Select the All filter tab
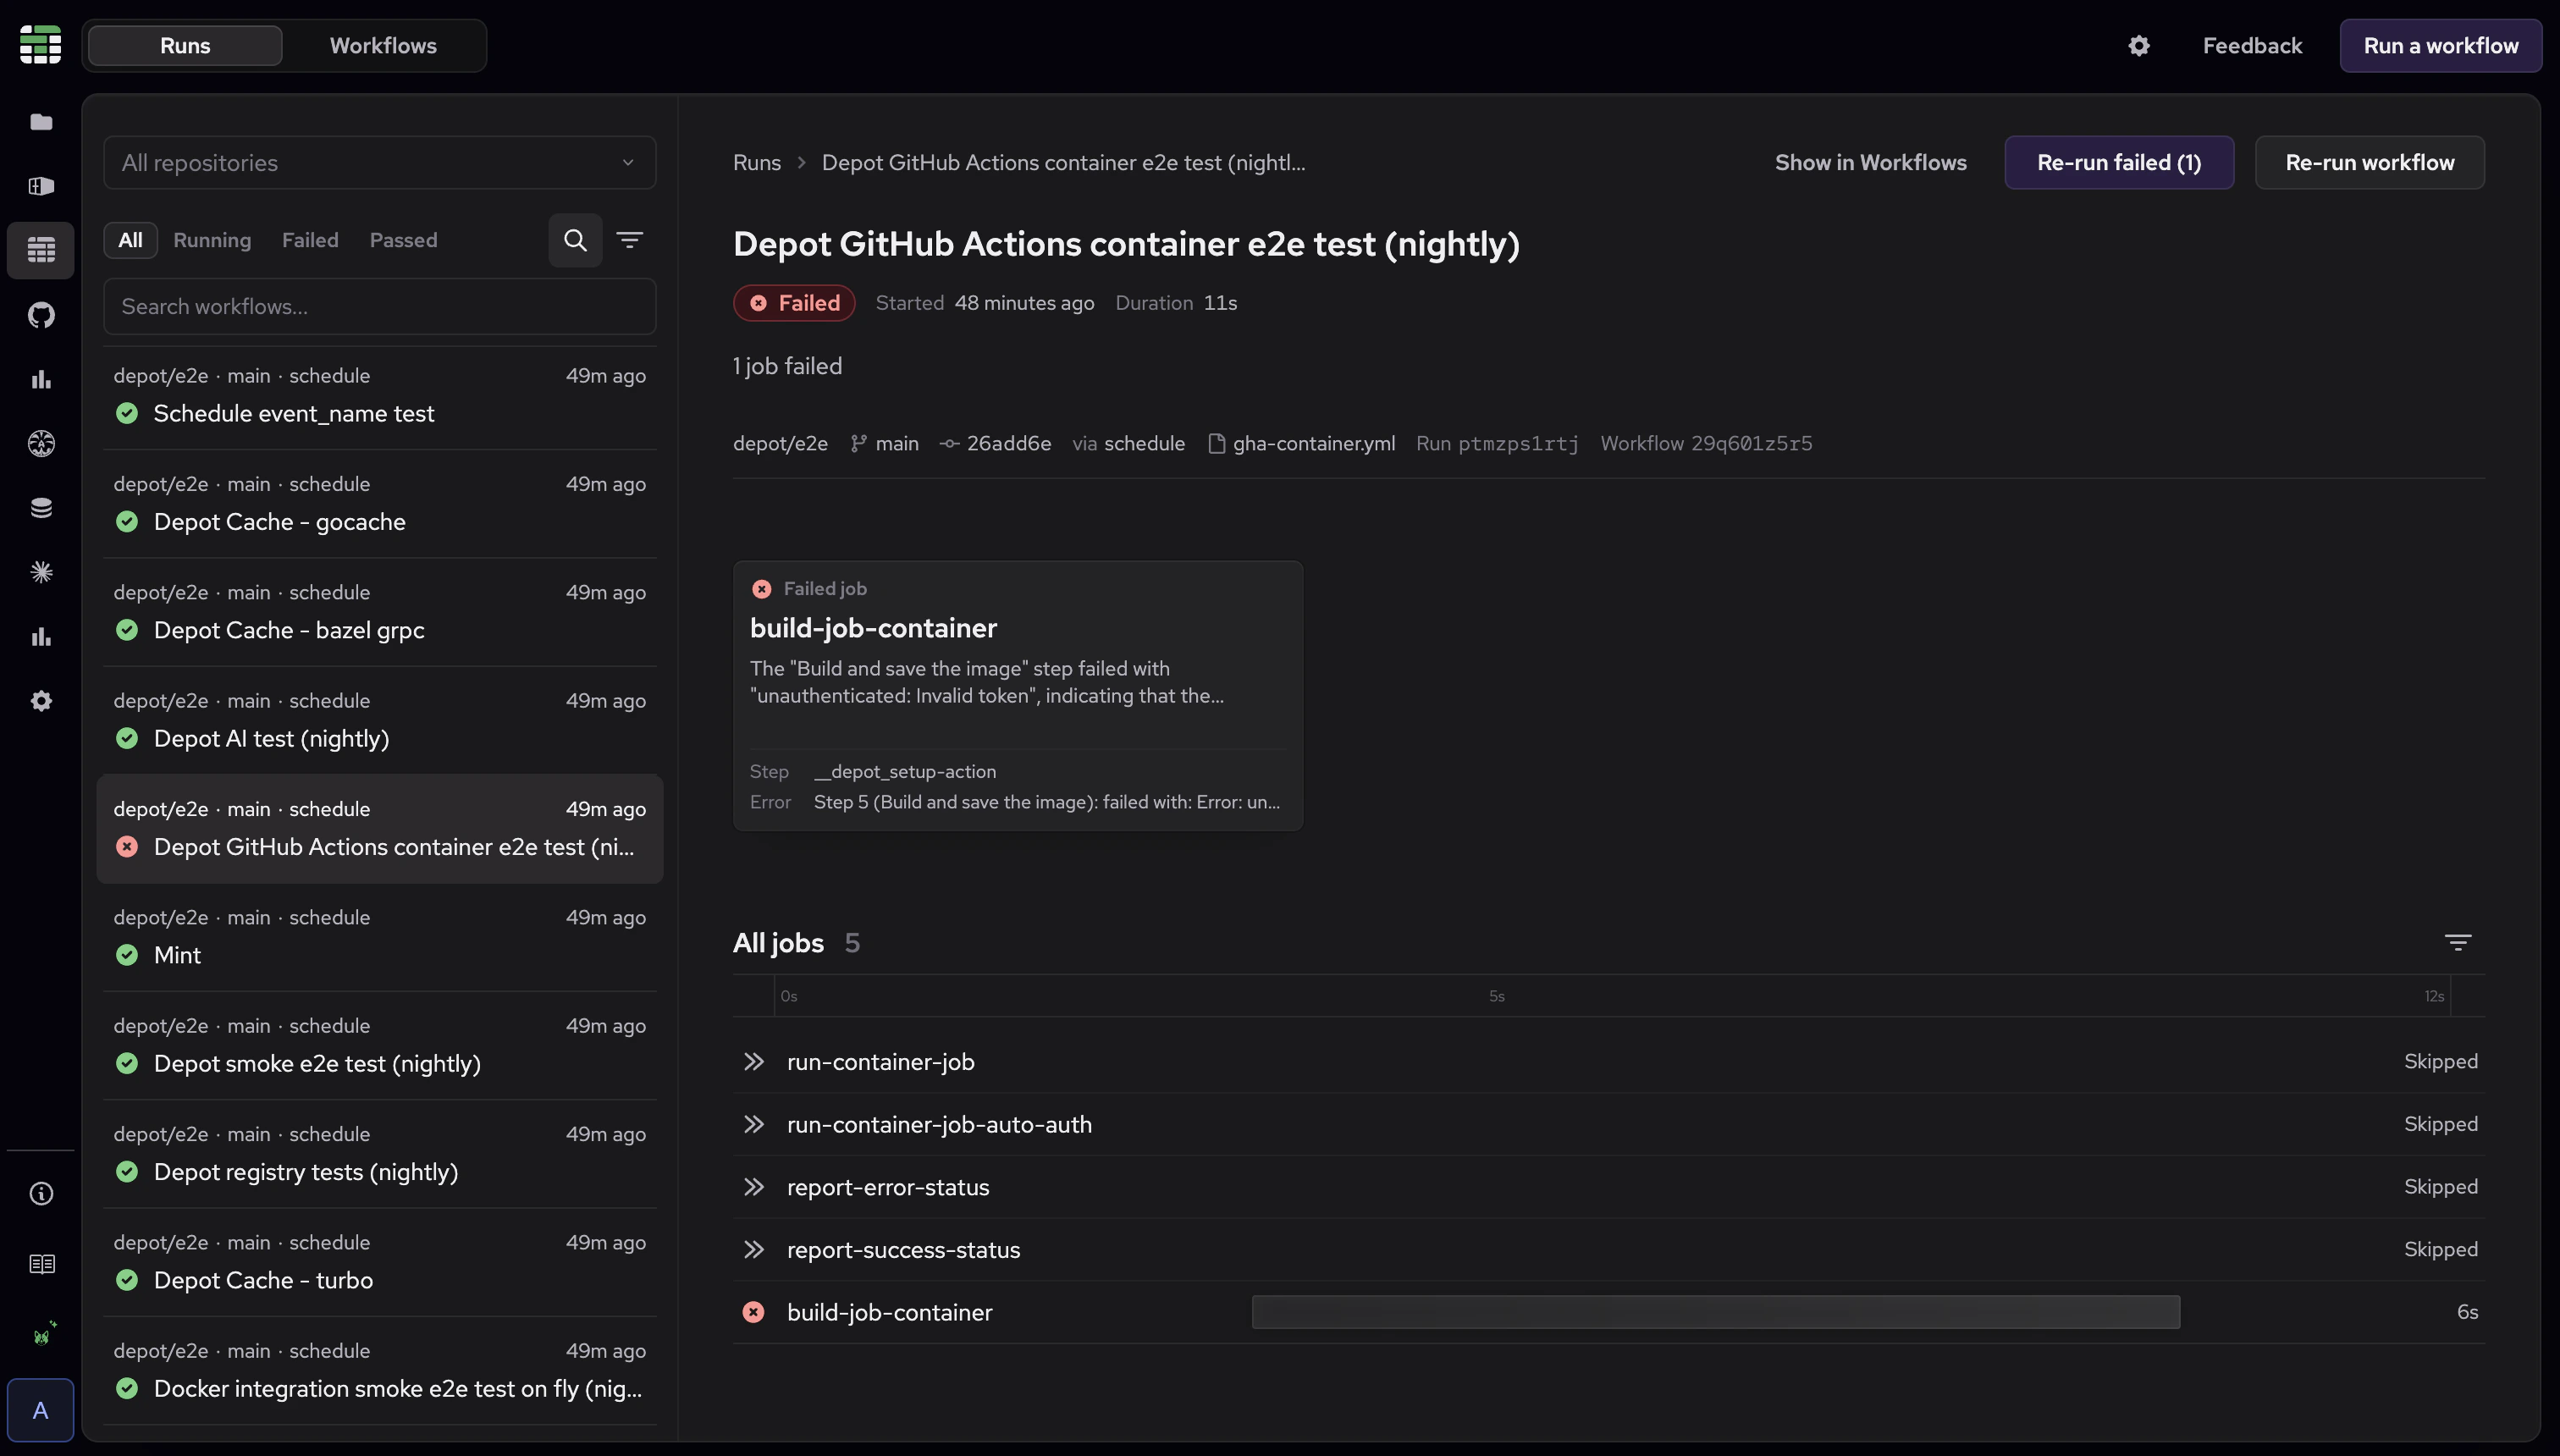This screenshot has width=2560, height=1456. pos(130,240)
